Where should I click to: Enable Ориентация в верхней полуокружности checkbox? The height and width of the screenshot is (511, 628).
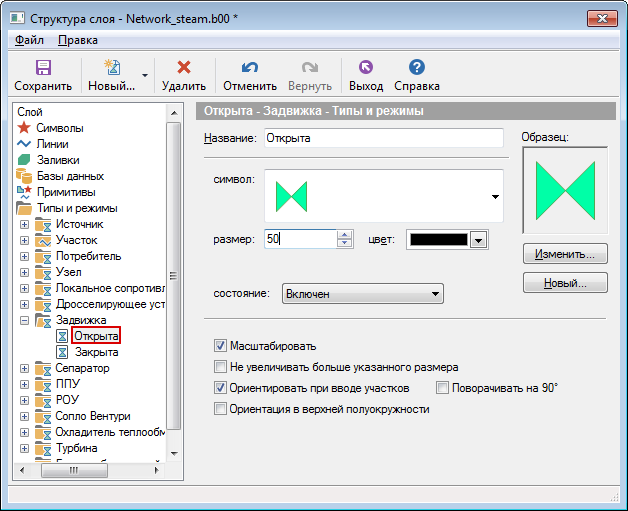tap(221, 409)
